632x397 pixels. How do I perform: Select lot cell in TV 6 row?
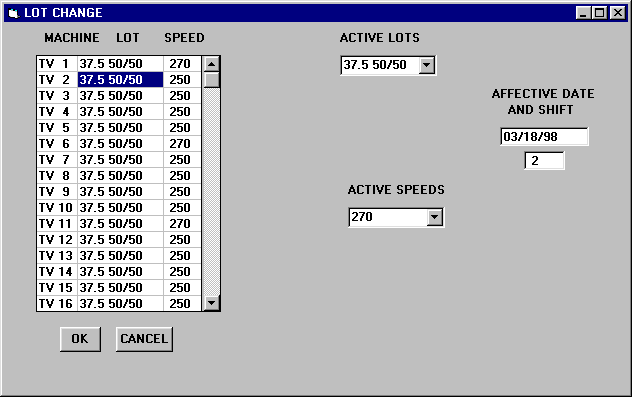click(121, 144)
